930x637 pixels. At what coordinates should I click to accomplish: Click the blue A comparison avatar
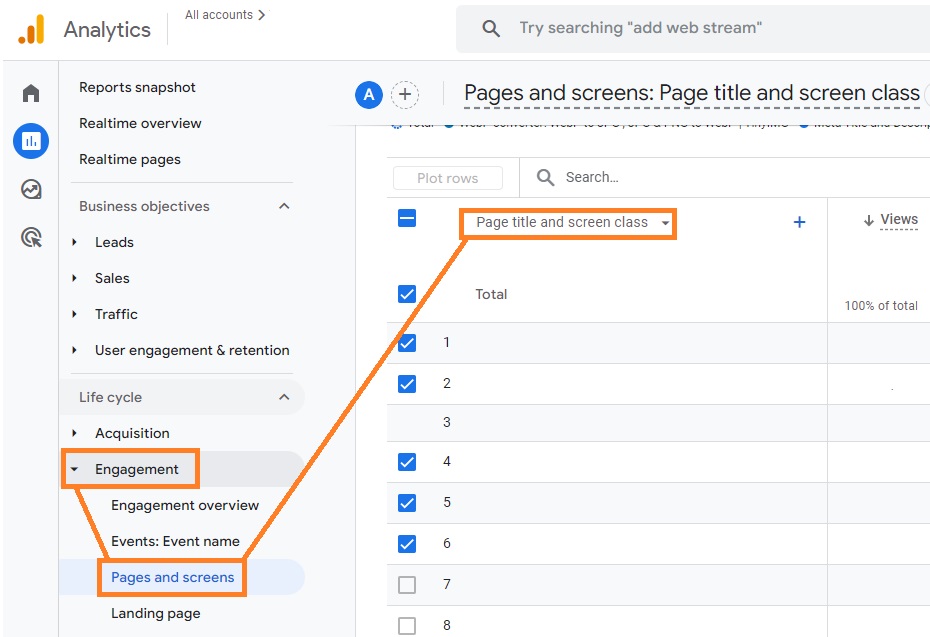click(x=369, y=95)
